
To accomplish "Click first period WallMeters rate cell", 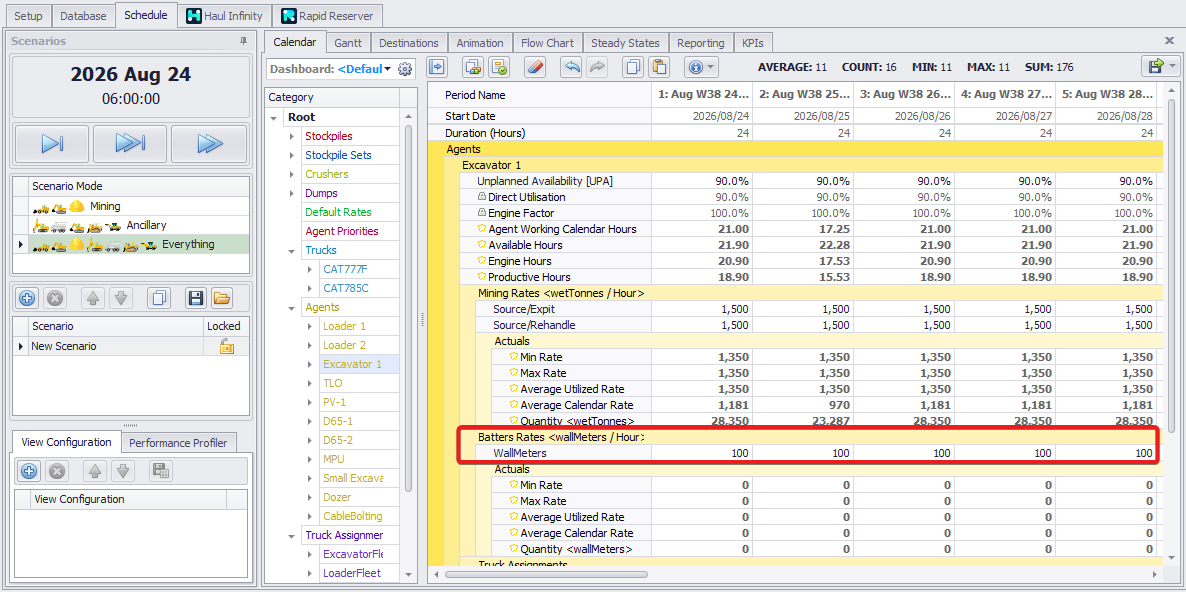I will click(700, 453).
